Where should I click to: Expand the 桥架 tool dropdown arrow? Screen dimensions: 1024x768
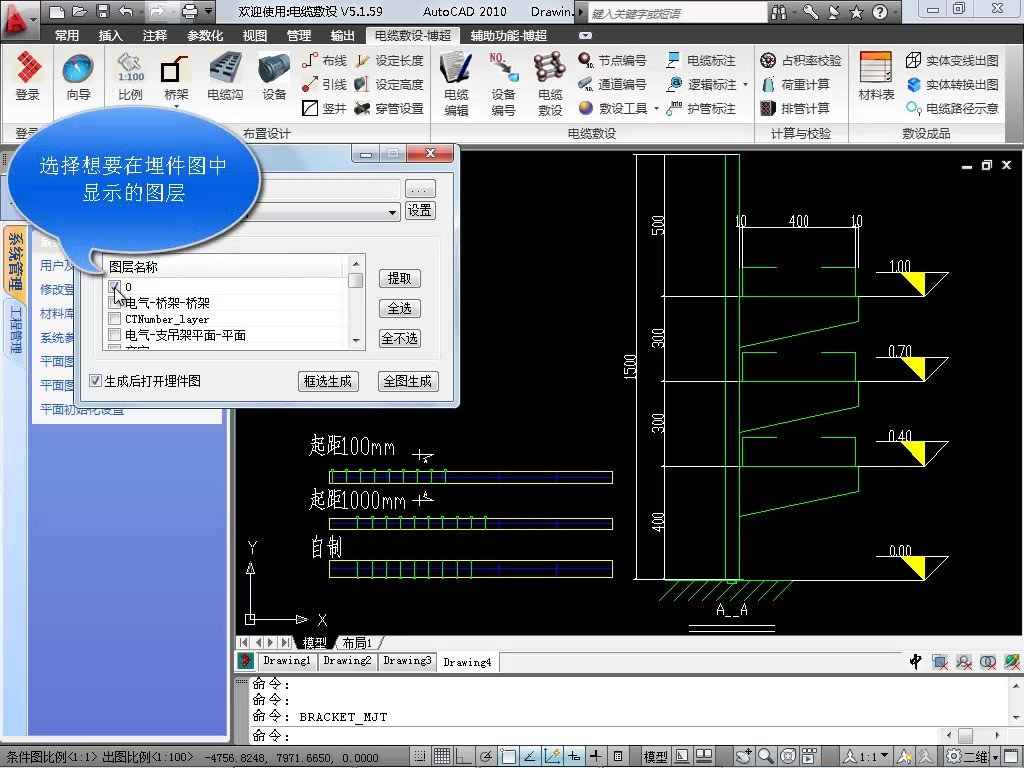176,106
